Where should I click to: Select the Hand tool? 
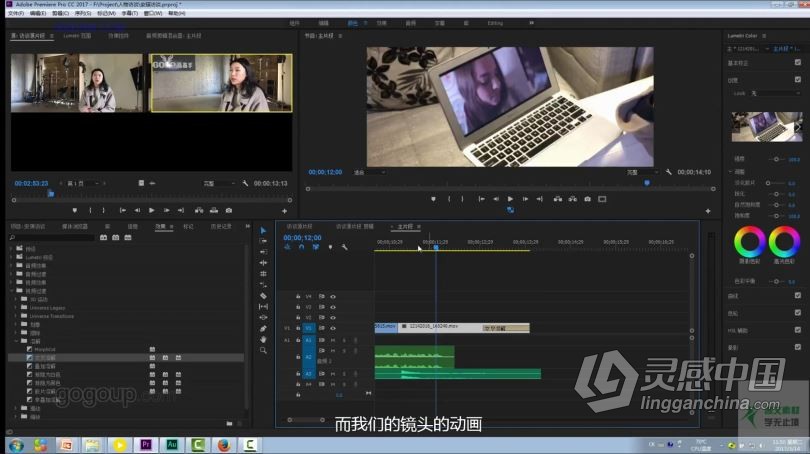pyautogui.click(x=263, y=339)
